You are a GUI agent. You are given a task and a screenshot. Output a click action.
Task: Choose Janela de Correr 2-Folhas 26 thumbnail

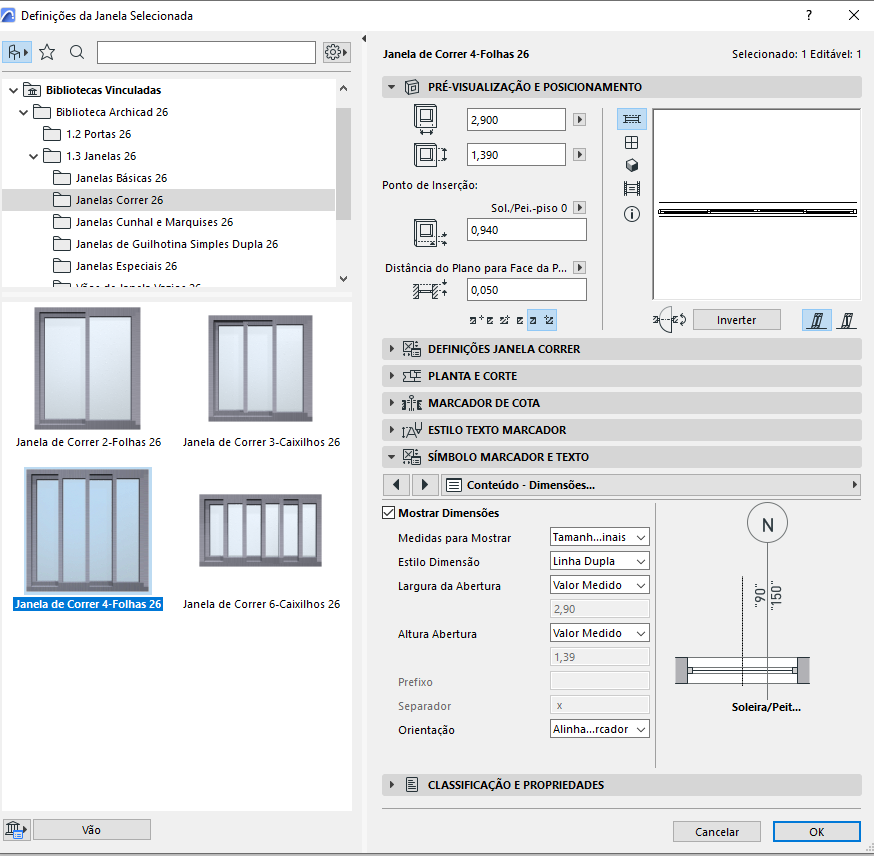point(88,368)
